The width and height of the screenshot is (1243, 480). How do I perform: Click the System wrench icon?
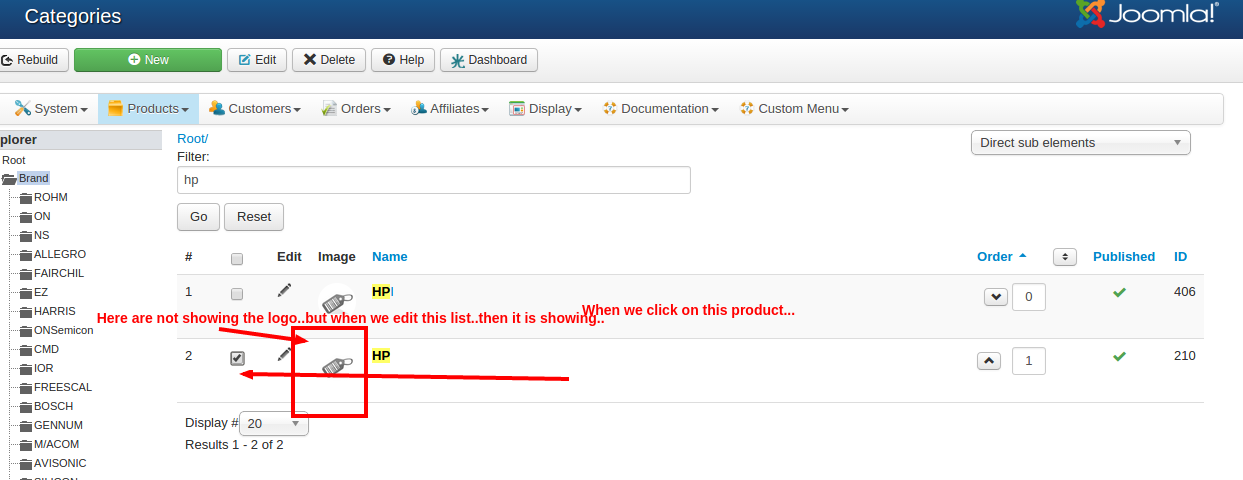[x=22, y=108]
